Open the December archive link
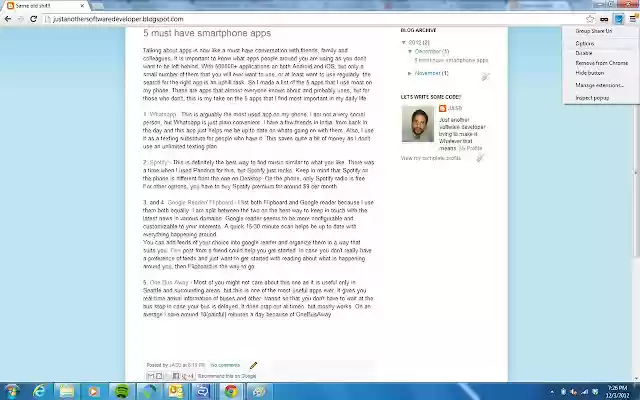640x400 pixels. tap(428, 51)
